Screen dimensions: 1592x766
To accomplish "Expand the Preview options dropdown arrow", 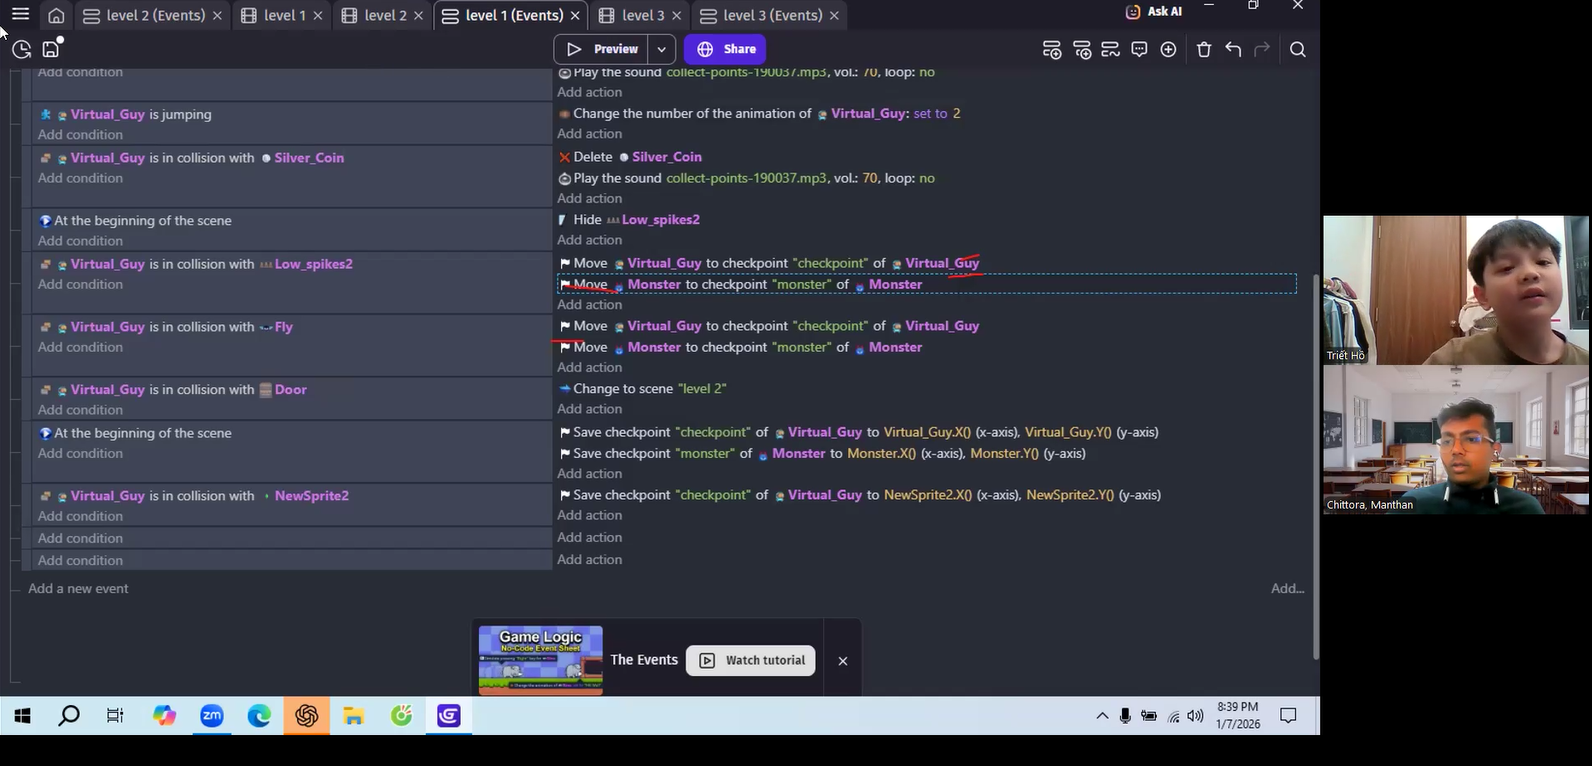I will (x=661, y=49).
